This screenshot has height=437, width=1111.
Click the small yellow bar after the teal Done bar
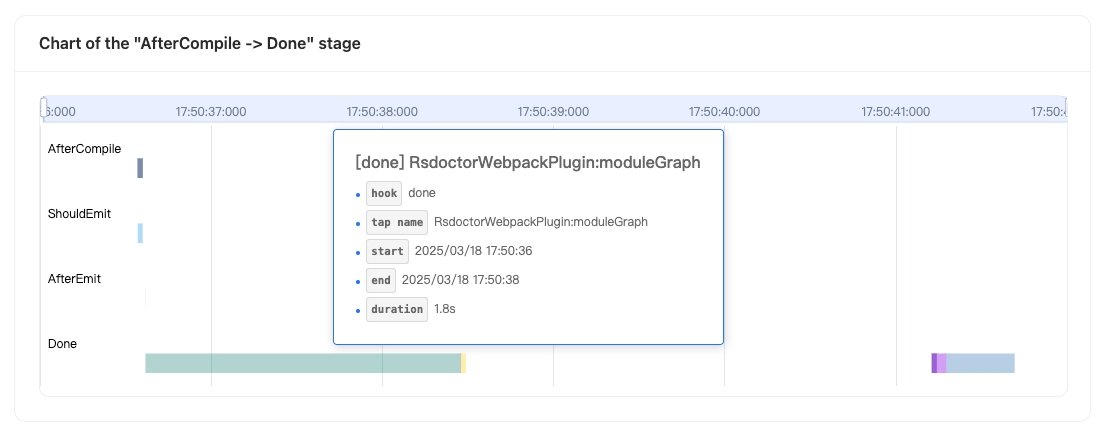click(x=463, y=363)
